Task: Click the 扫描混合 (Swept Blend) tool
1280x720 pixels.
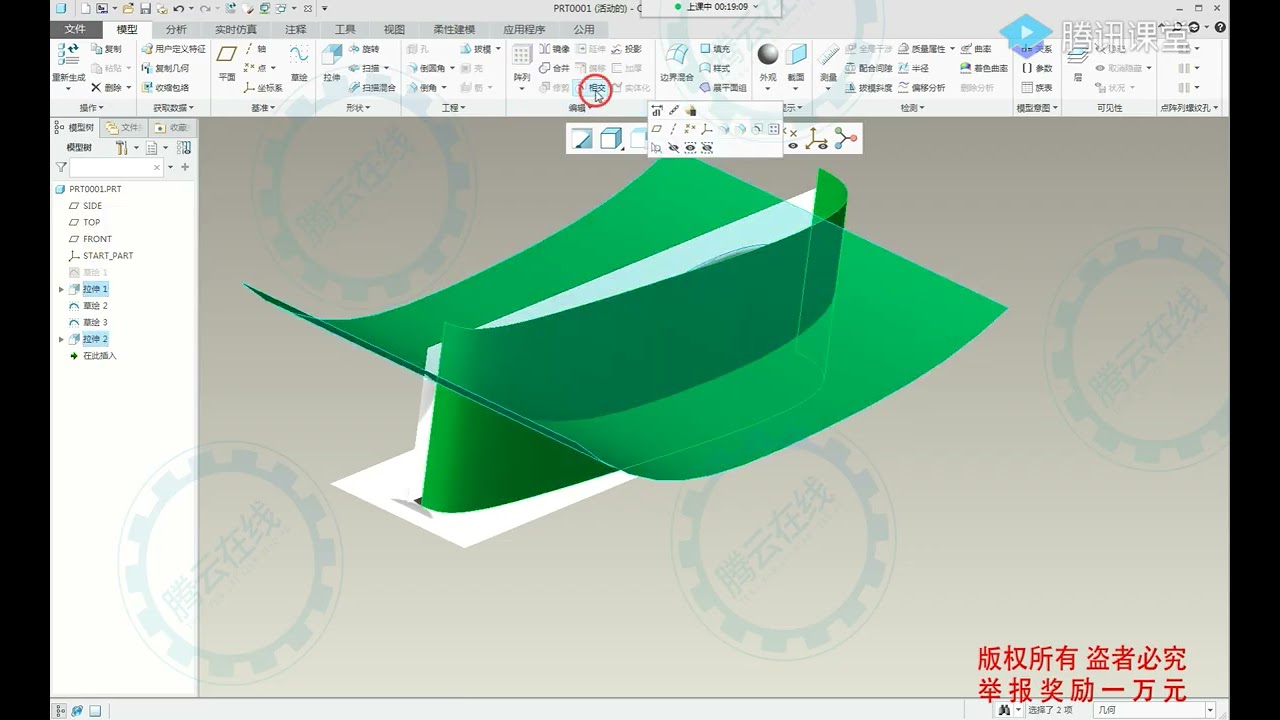Action: [372, 88]
